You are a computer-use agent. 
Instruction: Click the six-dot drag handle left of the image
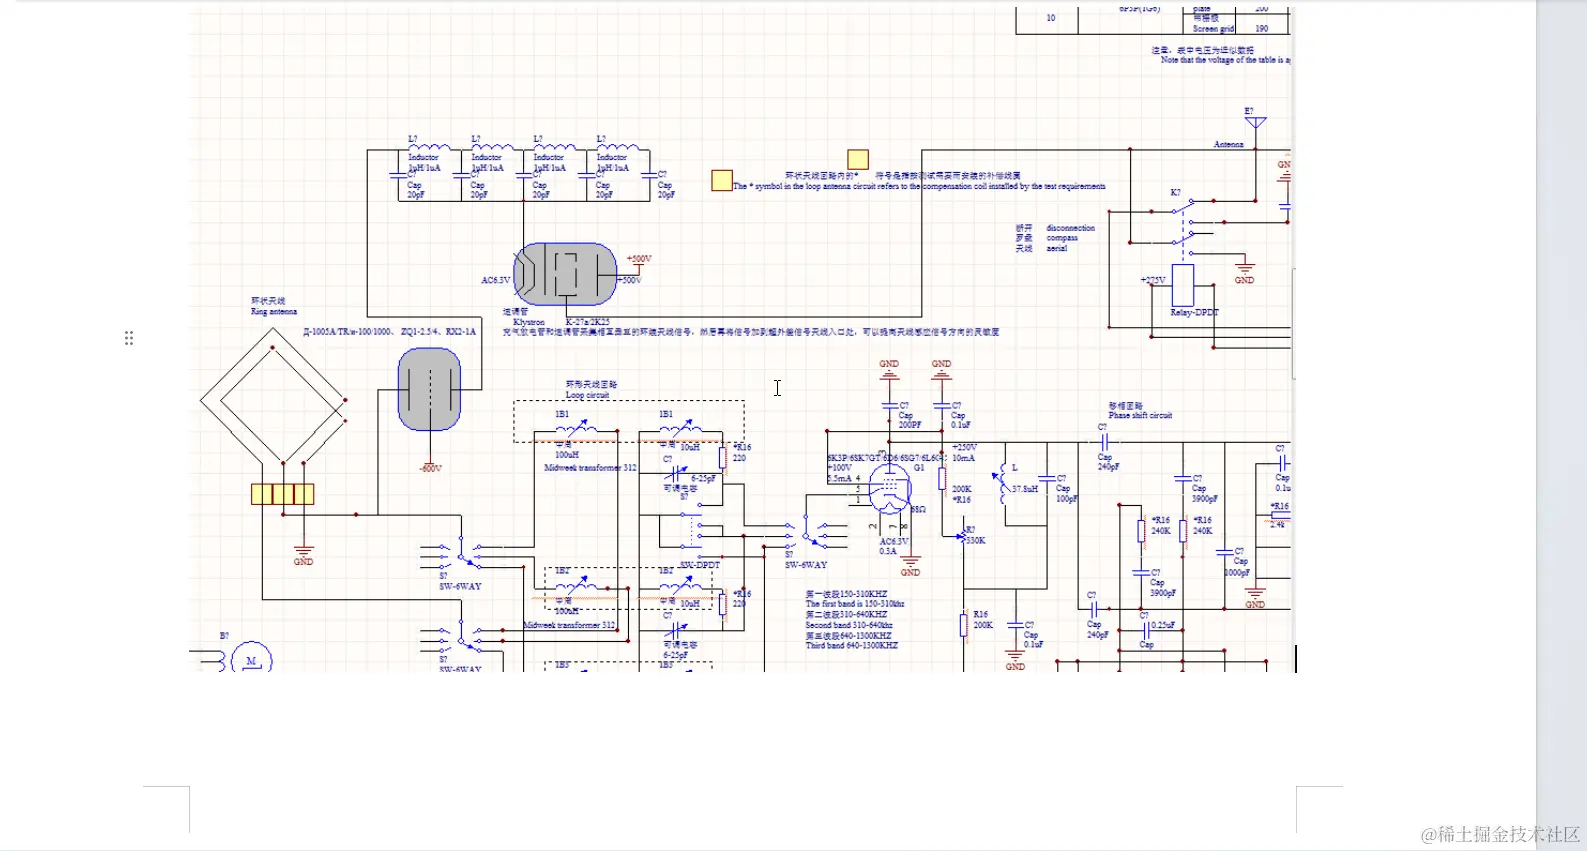(x=129, y=338)
